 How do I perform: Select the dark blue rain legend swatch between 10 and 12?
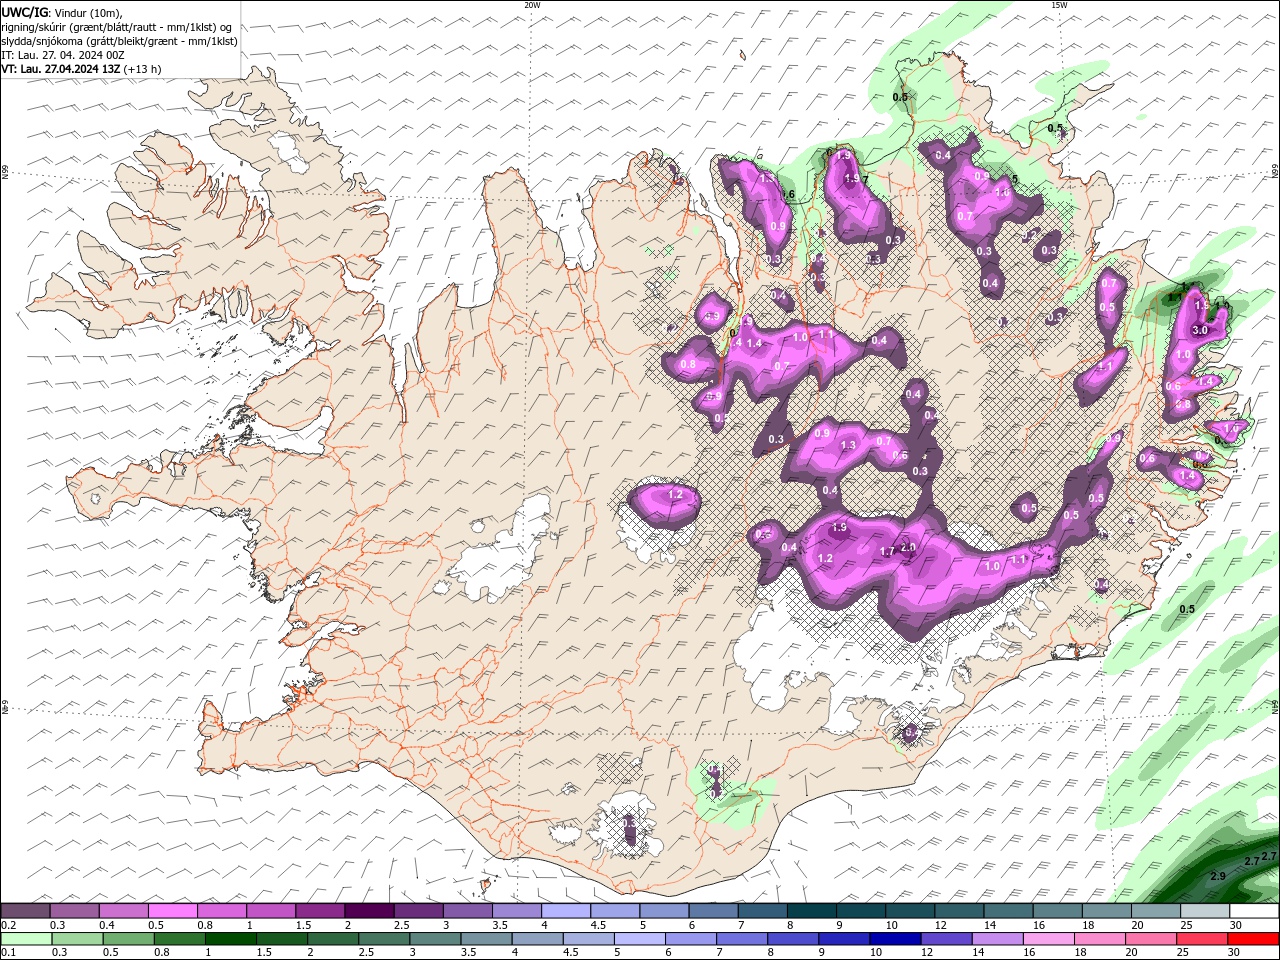click(x=894, y=938)
